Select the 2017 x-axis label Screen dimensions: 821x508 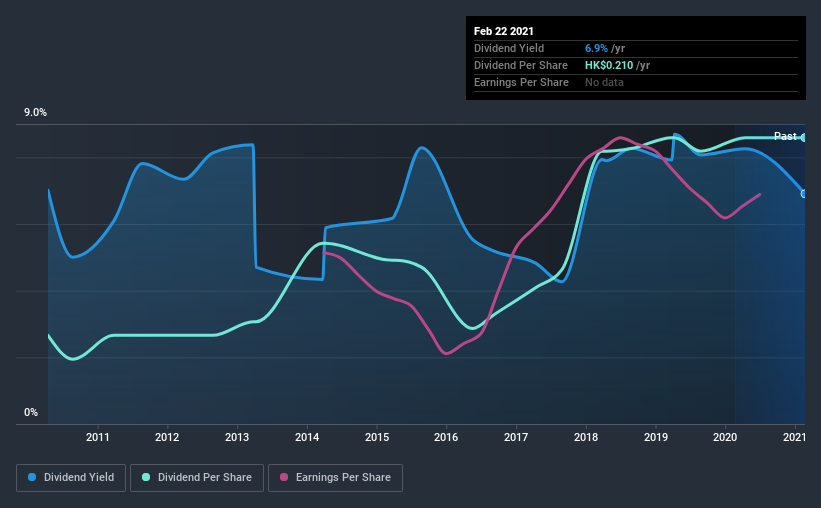click(x=516, y=437)
